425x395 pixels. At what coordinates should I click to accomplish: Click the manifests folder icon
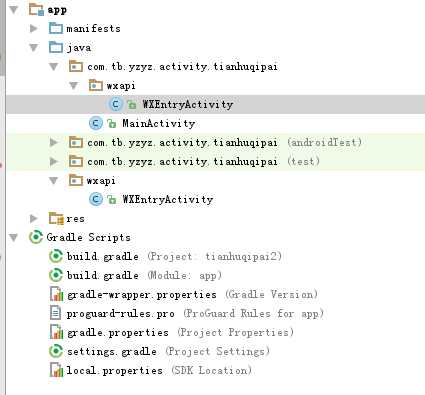[55, 28]
